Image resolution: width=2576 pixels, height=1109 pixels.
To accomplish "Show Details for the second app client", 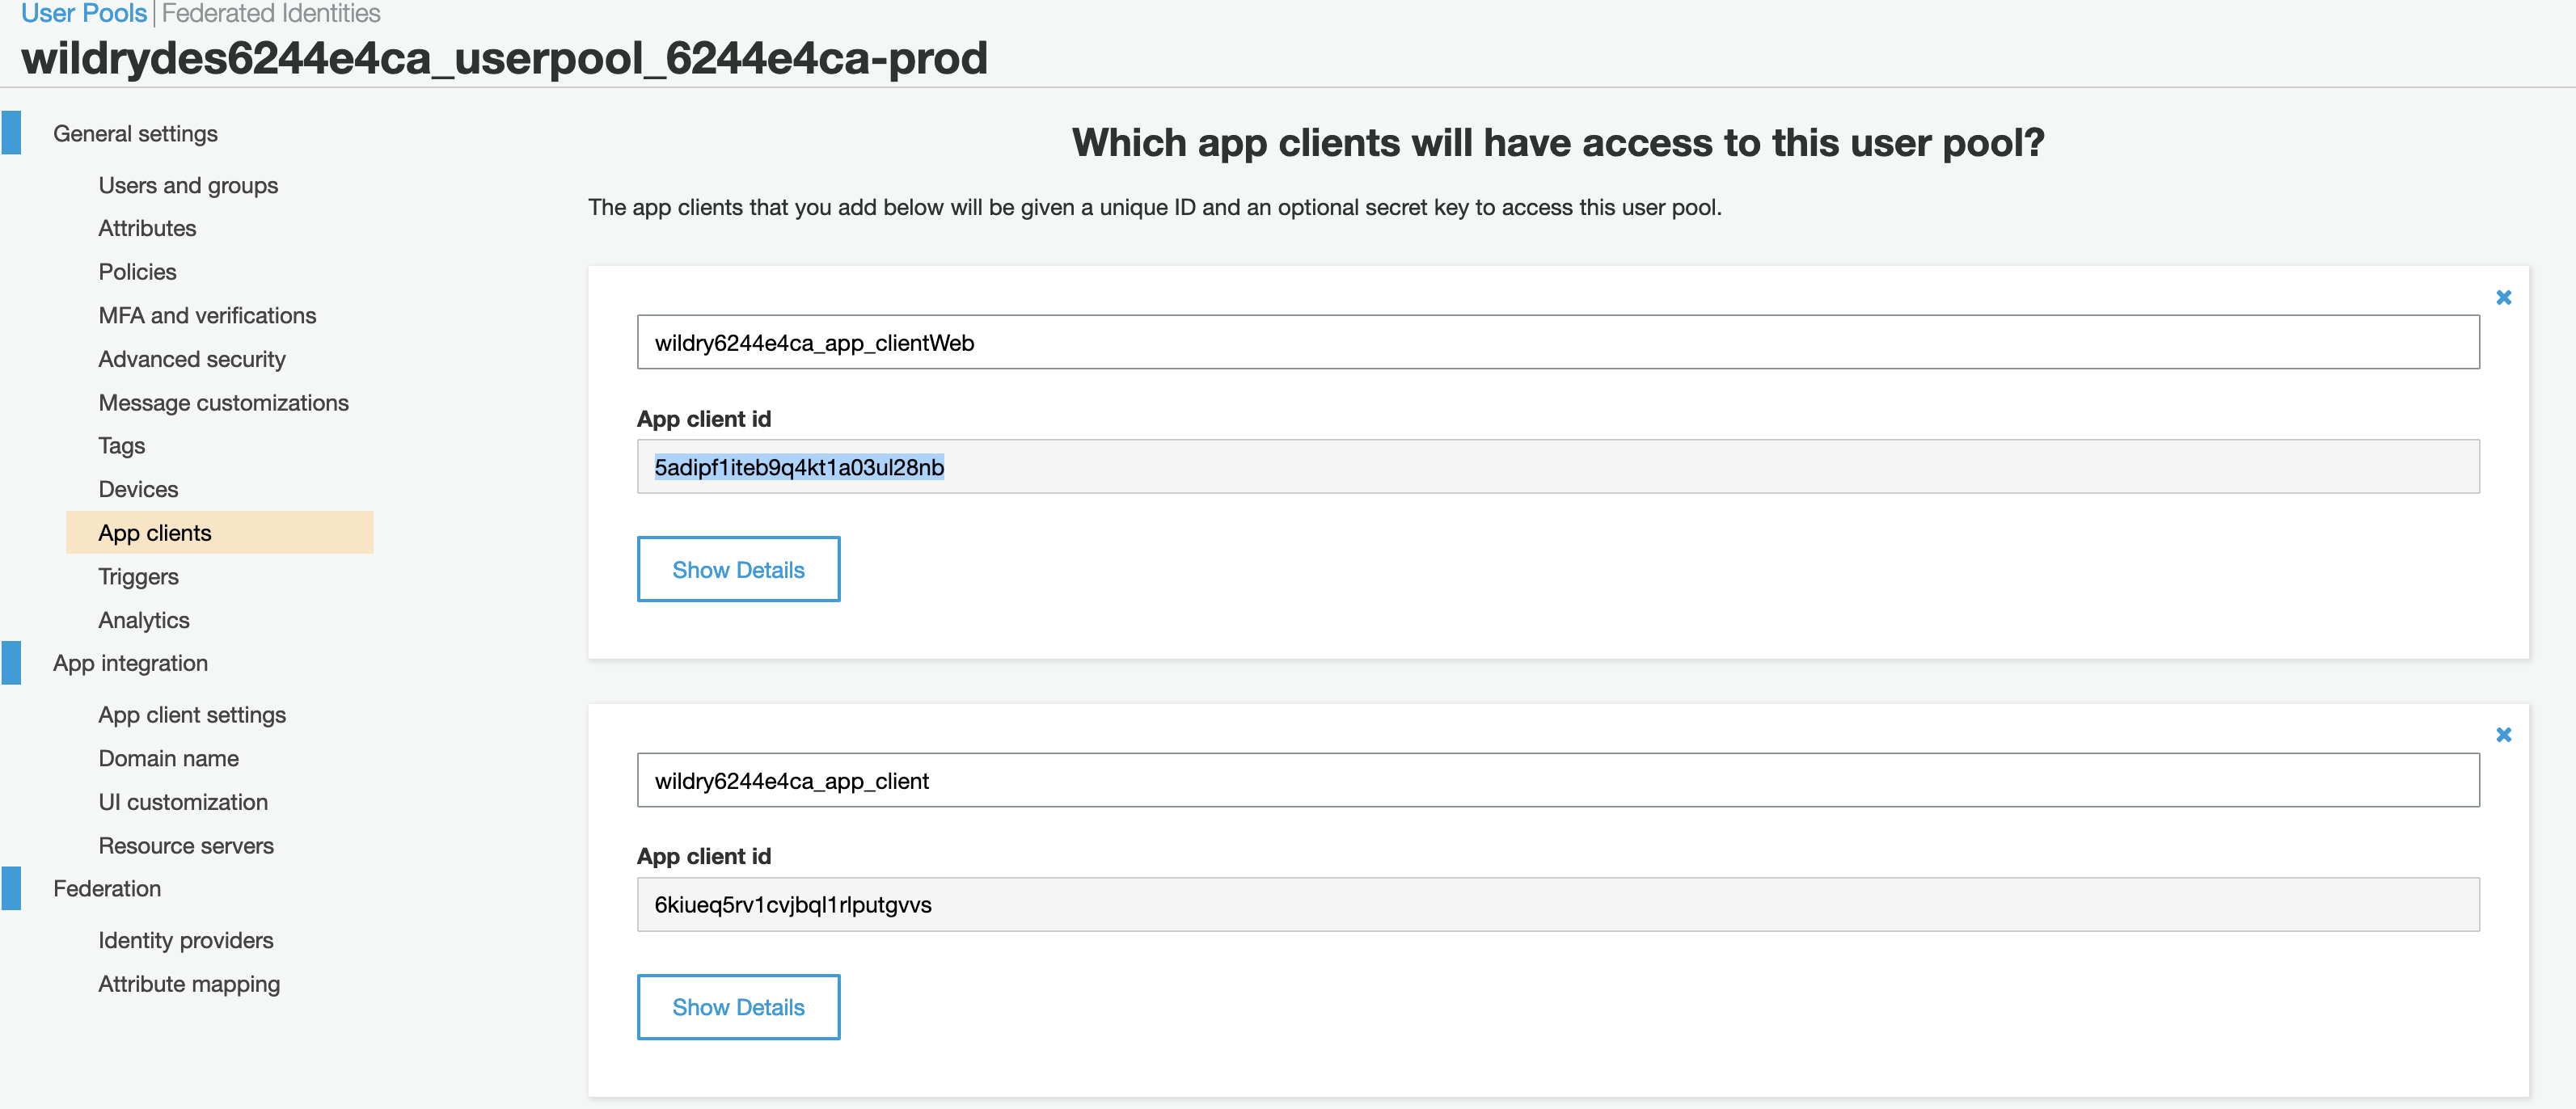I will pos(738,1007).
